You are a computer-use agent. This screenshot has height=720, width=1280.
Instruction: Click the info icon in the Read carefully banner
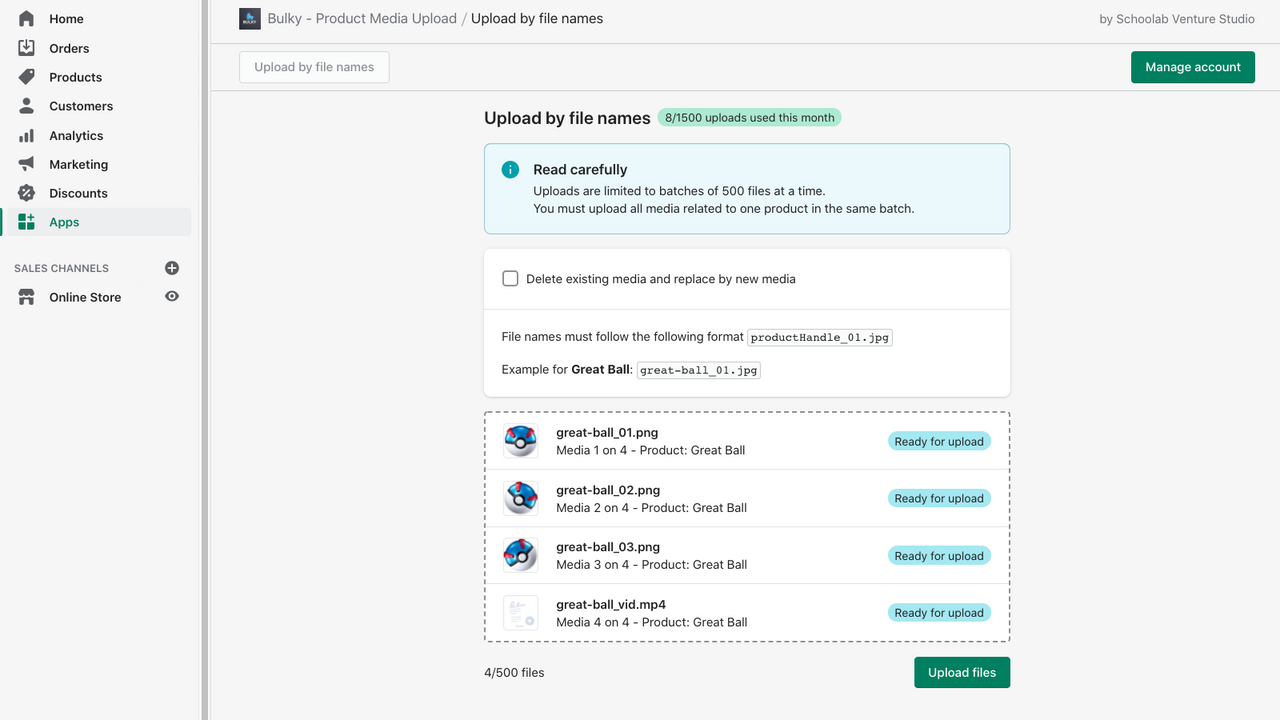tap(510, 170)
